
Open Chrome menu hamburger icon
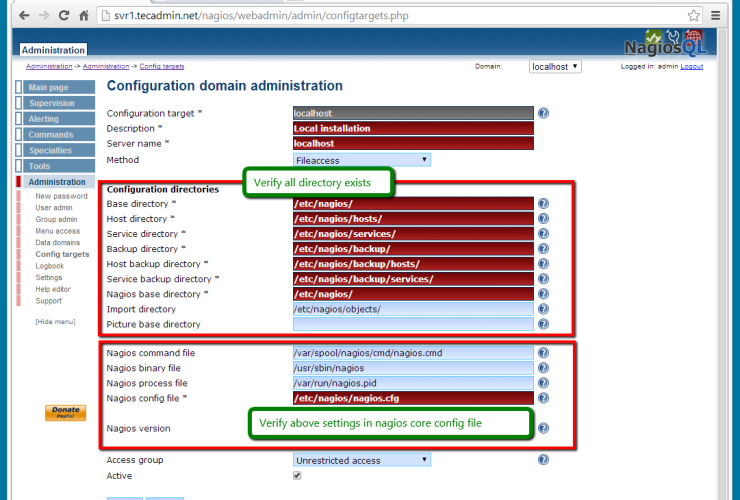(722, 16)
